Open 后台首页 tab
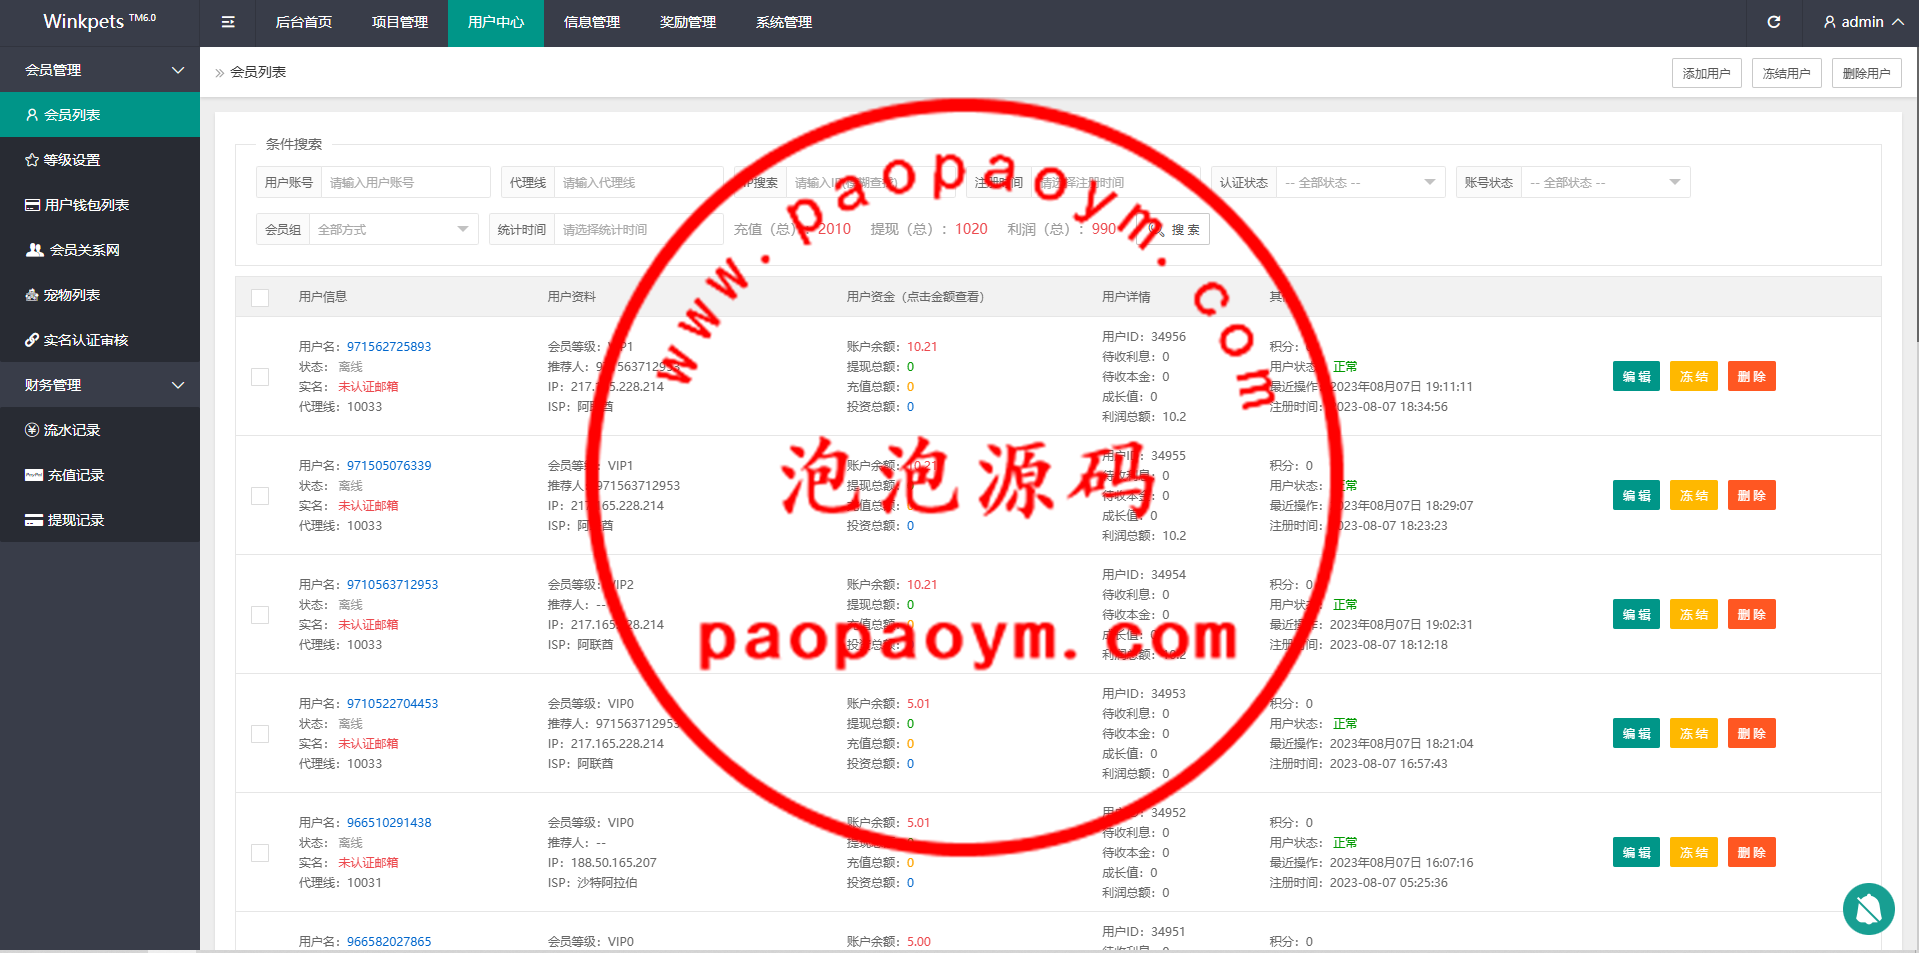The height and width of the screenshot is (953, 1919). click(304, 22)
